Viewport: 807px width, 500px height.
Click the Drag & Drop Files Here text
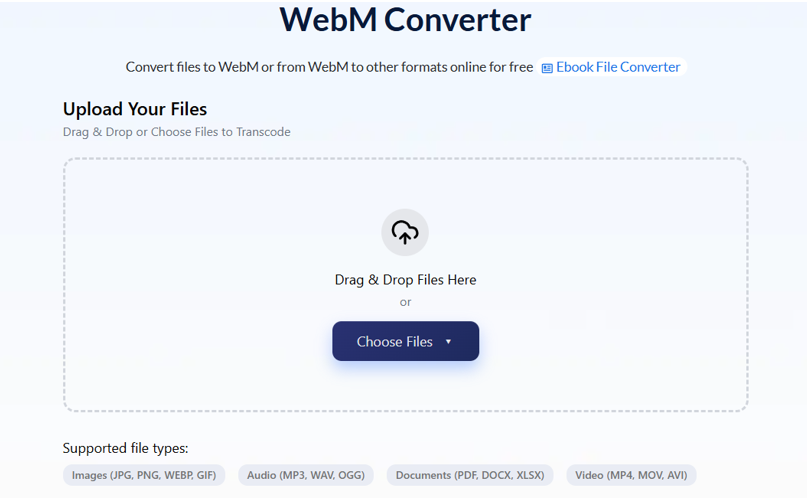tap(406, 280)
